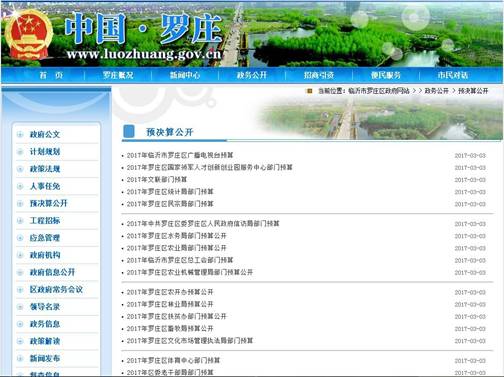Open the 新闻中心 navigation tab
This screenshot has width=504, height=377.
(185, 75)
